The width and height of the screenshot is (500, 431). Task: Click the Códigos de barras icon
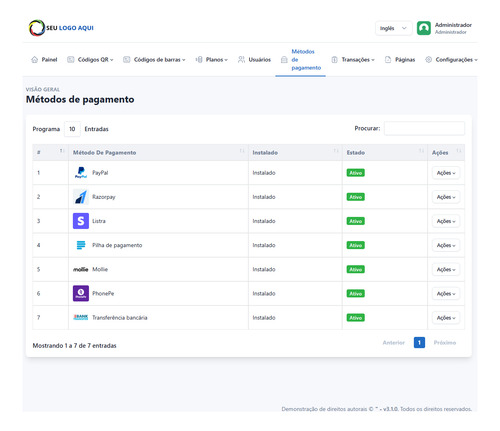(x=127, y=60)
